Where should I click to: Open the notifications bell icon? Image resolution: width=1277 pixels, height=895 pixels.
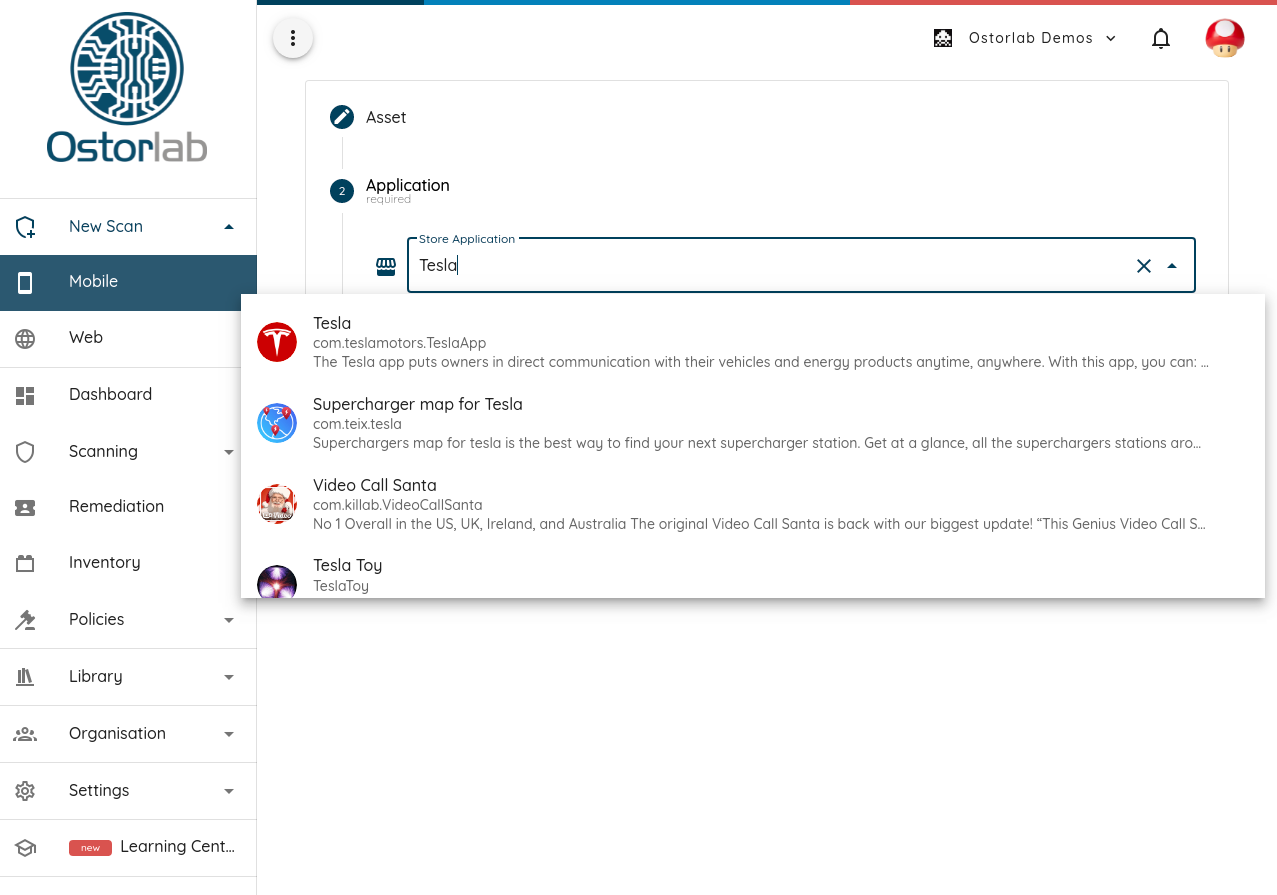1160,37
